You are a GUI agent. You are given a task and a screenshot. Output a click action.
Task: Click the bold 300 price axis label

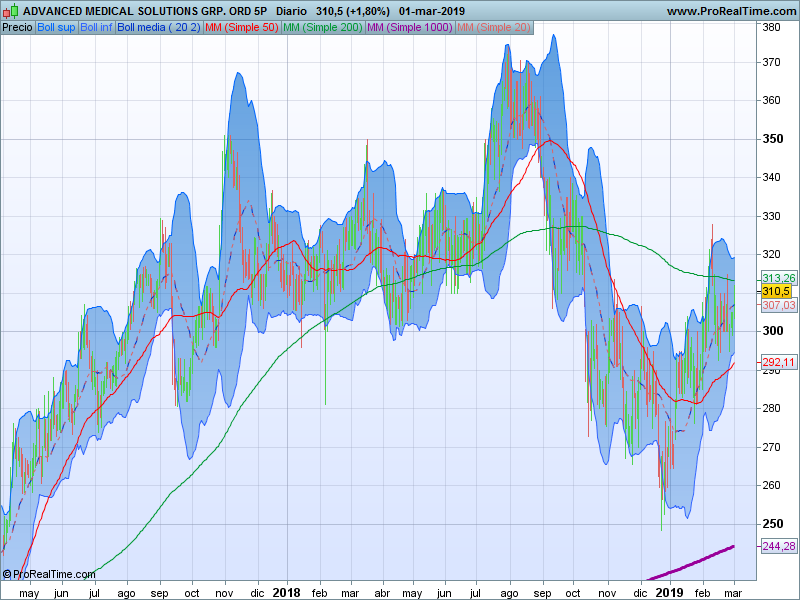tap(772, 331)
